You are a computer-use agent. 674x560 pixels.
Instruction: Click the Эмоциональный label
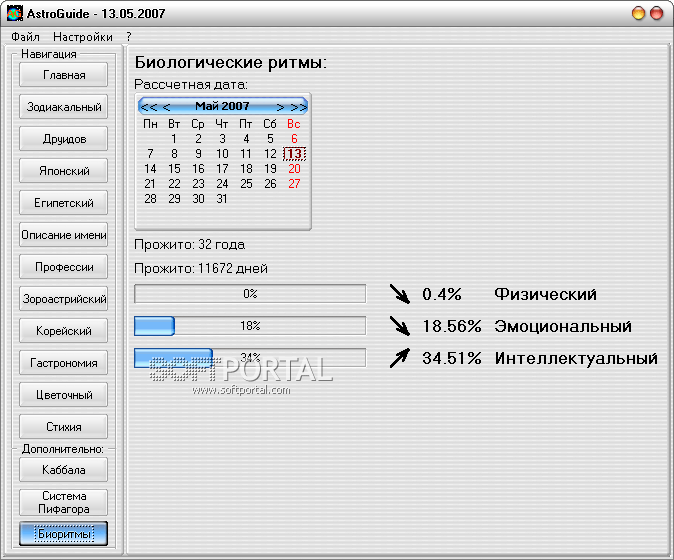point(563,326)
